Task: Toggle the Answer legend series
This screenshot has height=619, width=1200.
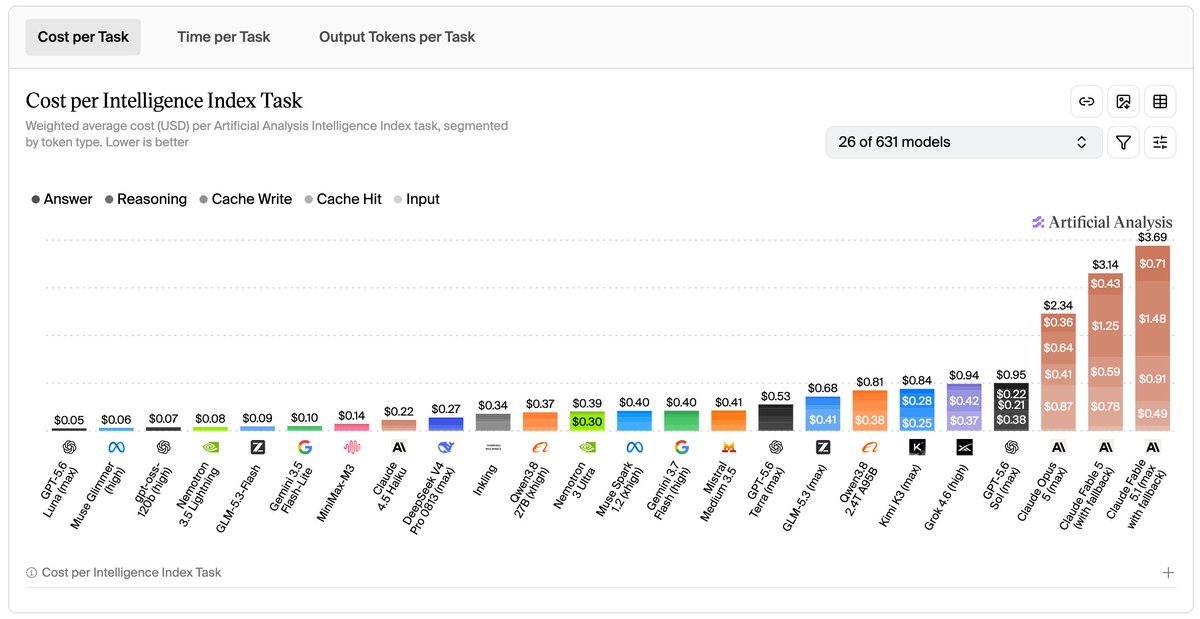Action: (x=62, y=199)
